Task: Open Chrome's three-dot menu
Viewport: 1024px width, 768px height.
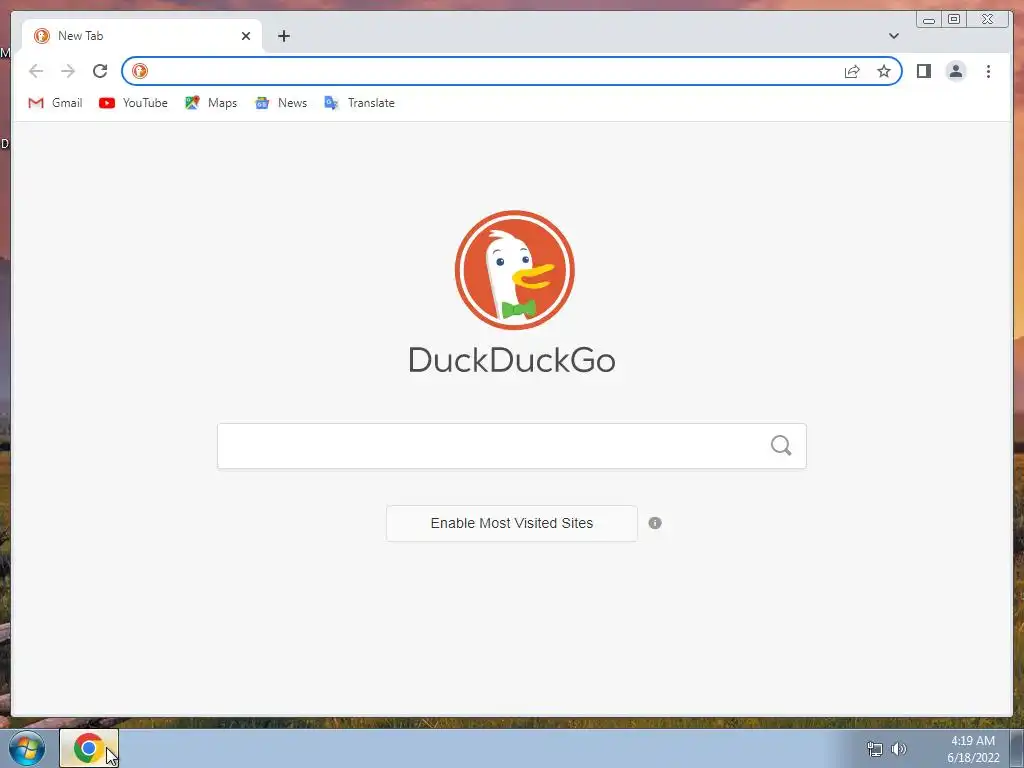Action: pos(988,71)
